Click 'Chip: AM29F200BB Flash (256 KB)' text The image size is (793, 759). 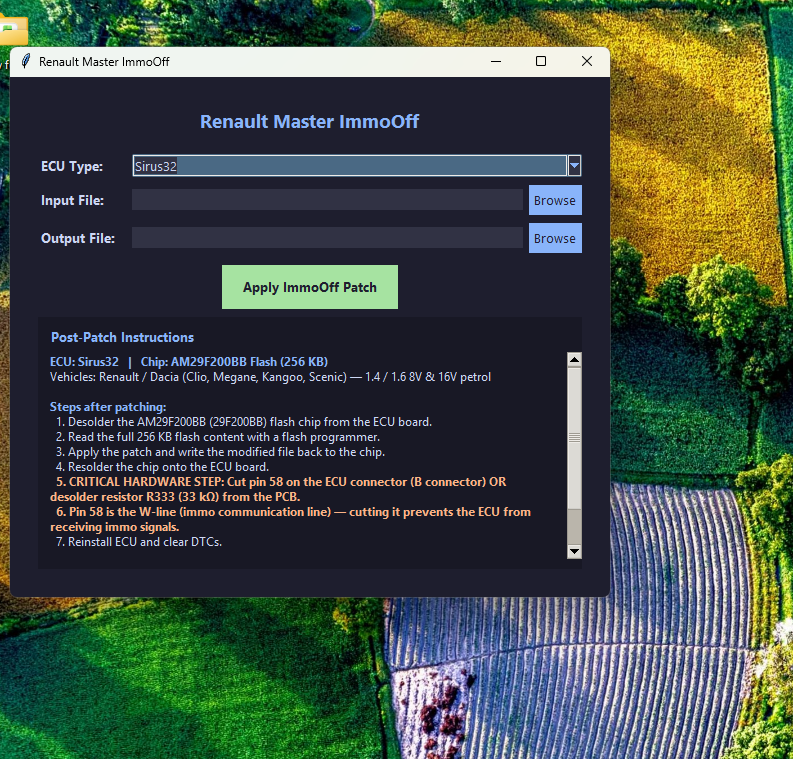pyautogui.click(x=234, y=362)
